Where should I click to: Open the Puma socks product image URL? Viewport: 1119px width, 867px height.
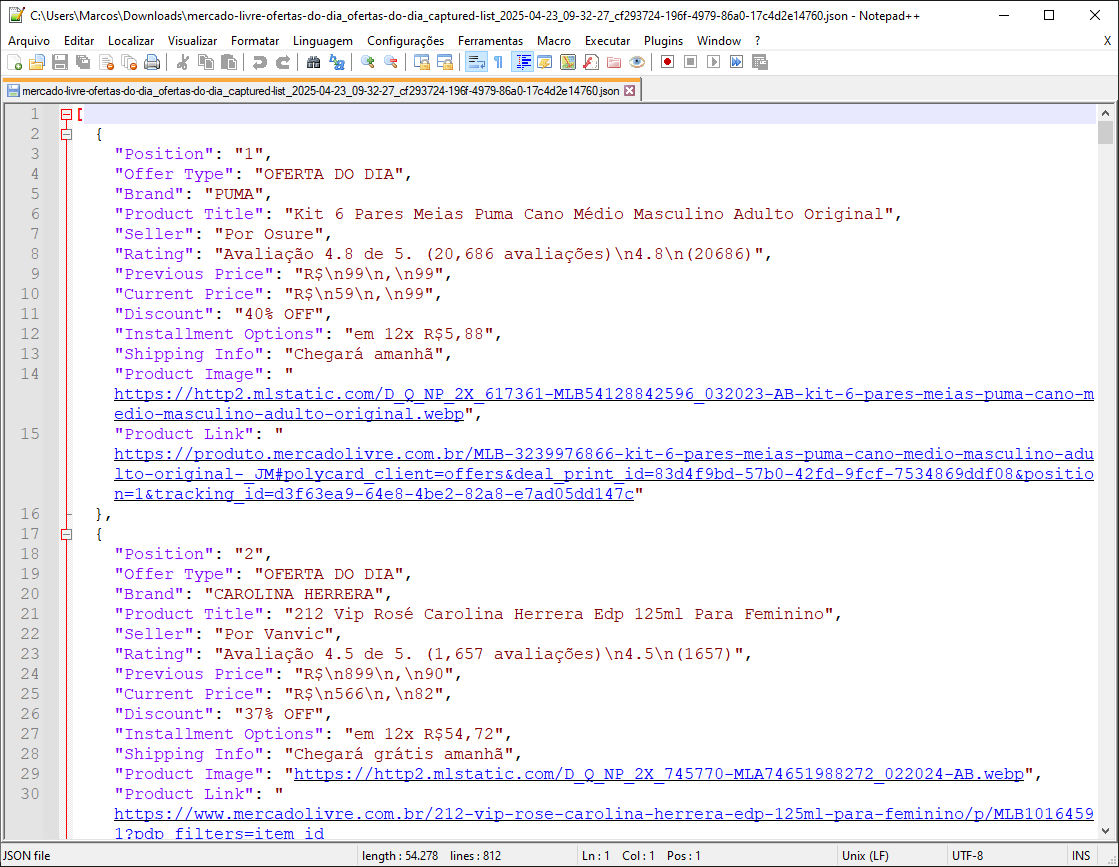click(x=604, y=404)
